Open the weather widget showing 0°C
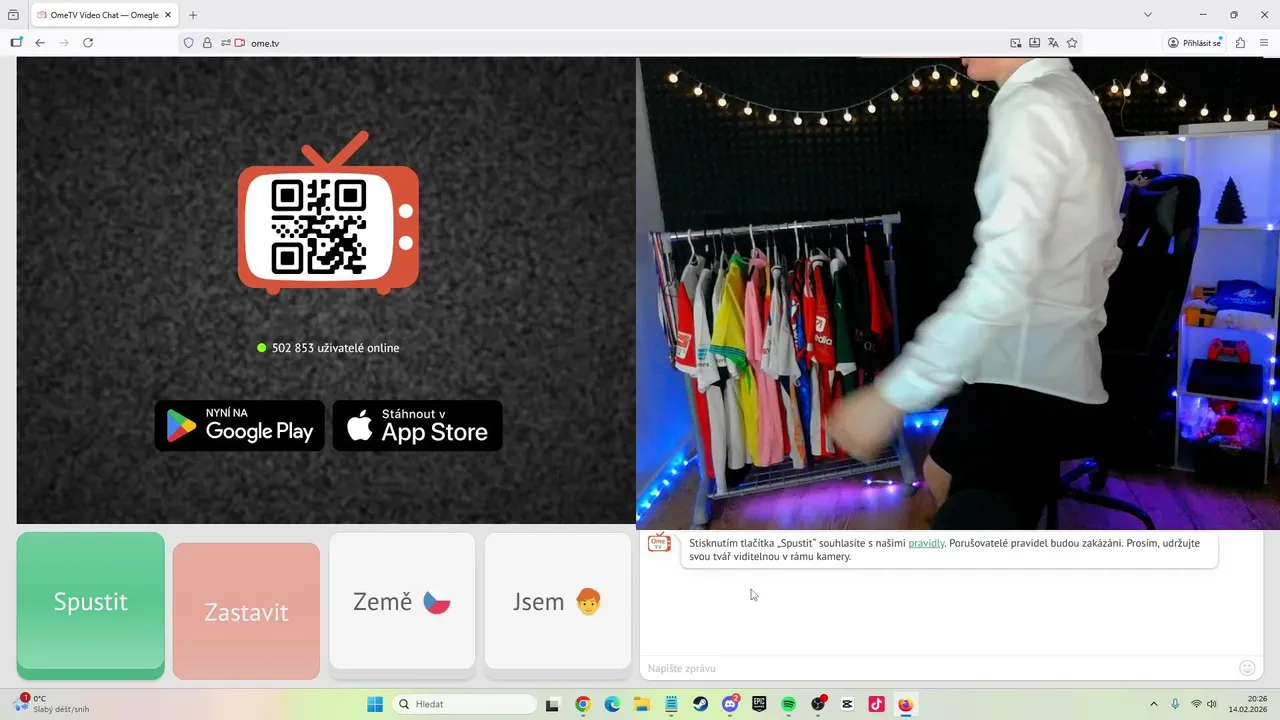 tap(52, 704)
